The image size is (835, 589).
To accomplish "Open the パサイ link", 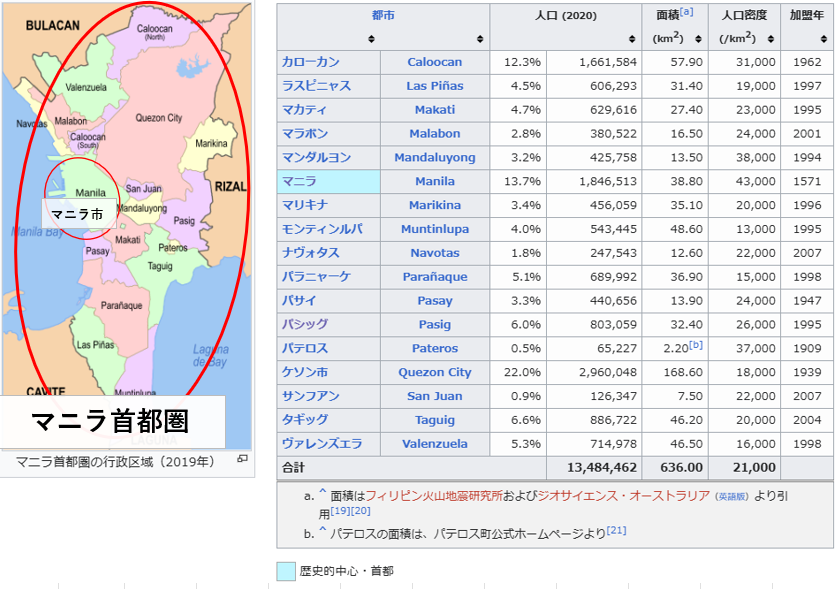I will tap(299, 301).
